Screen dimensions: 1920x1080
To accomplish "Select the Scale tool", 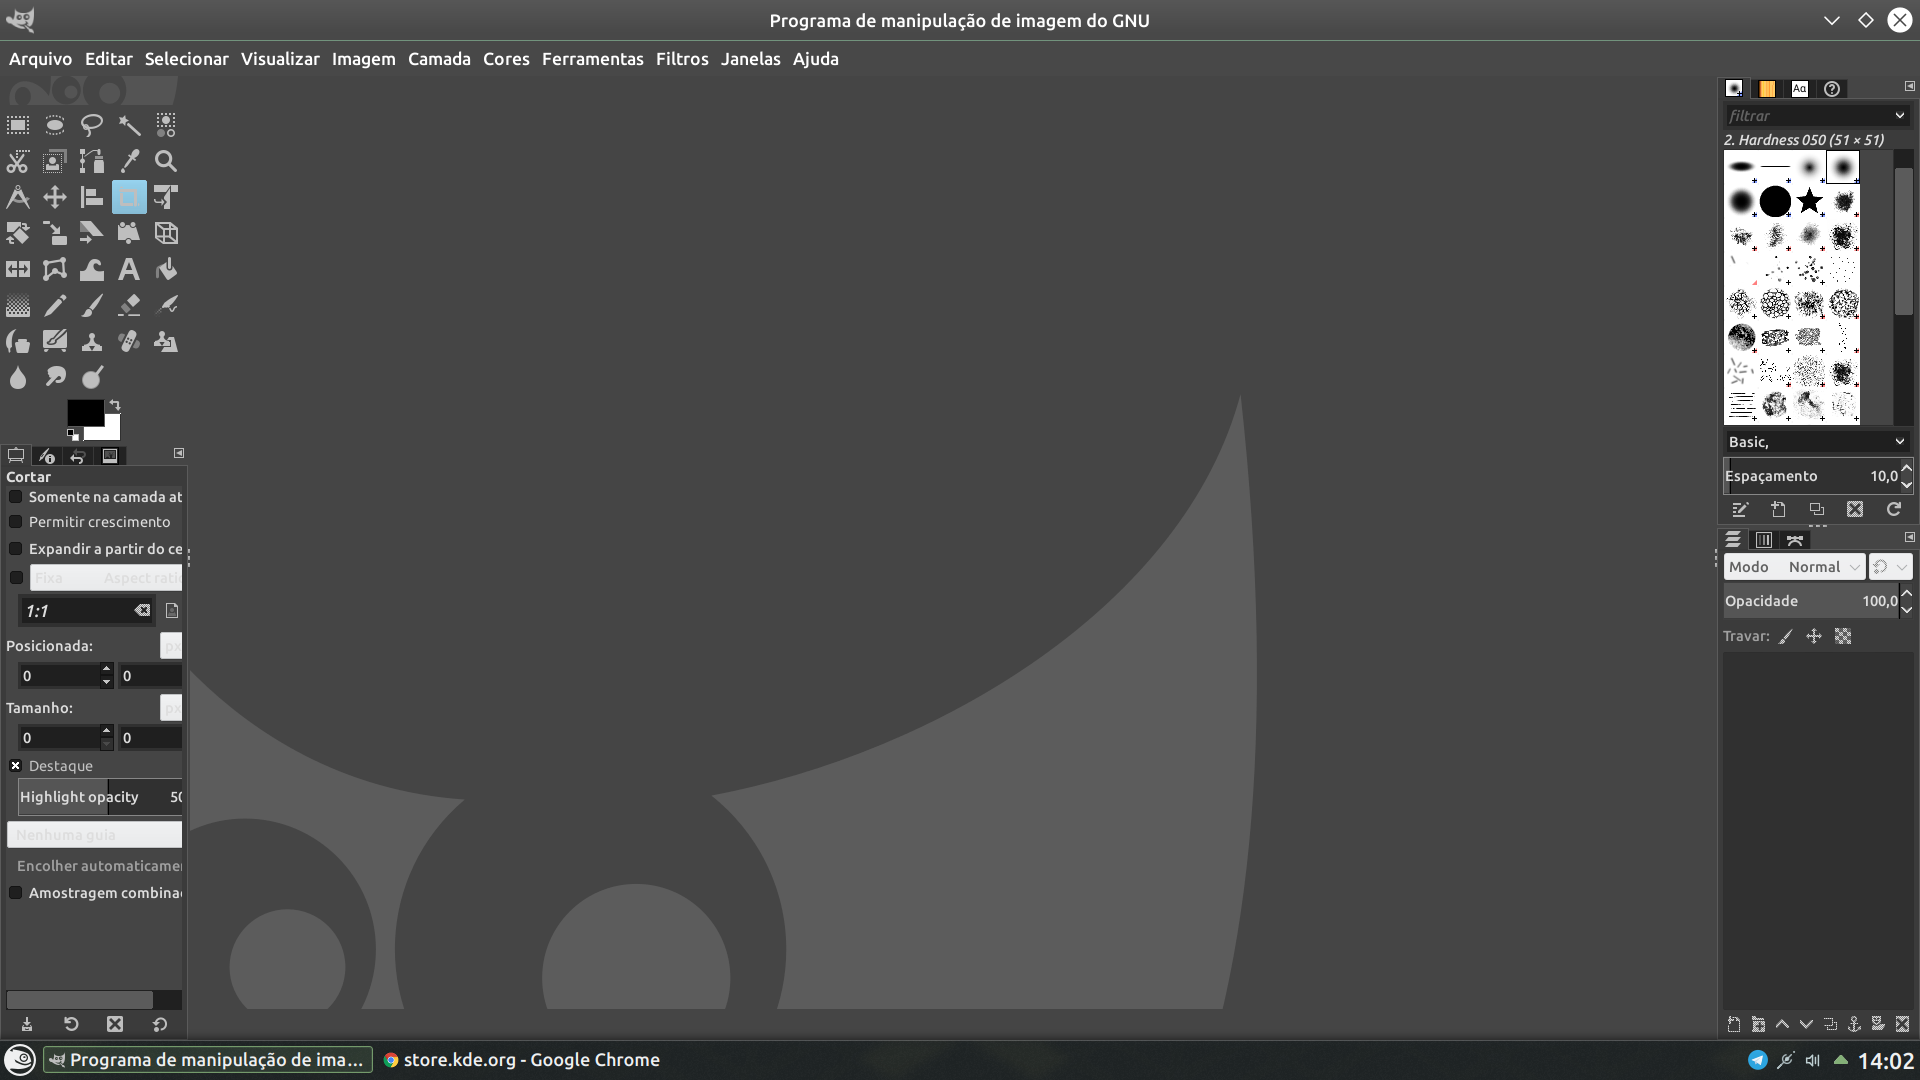I will coord(55,233).
